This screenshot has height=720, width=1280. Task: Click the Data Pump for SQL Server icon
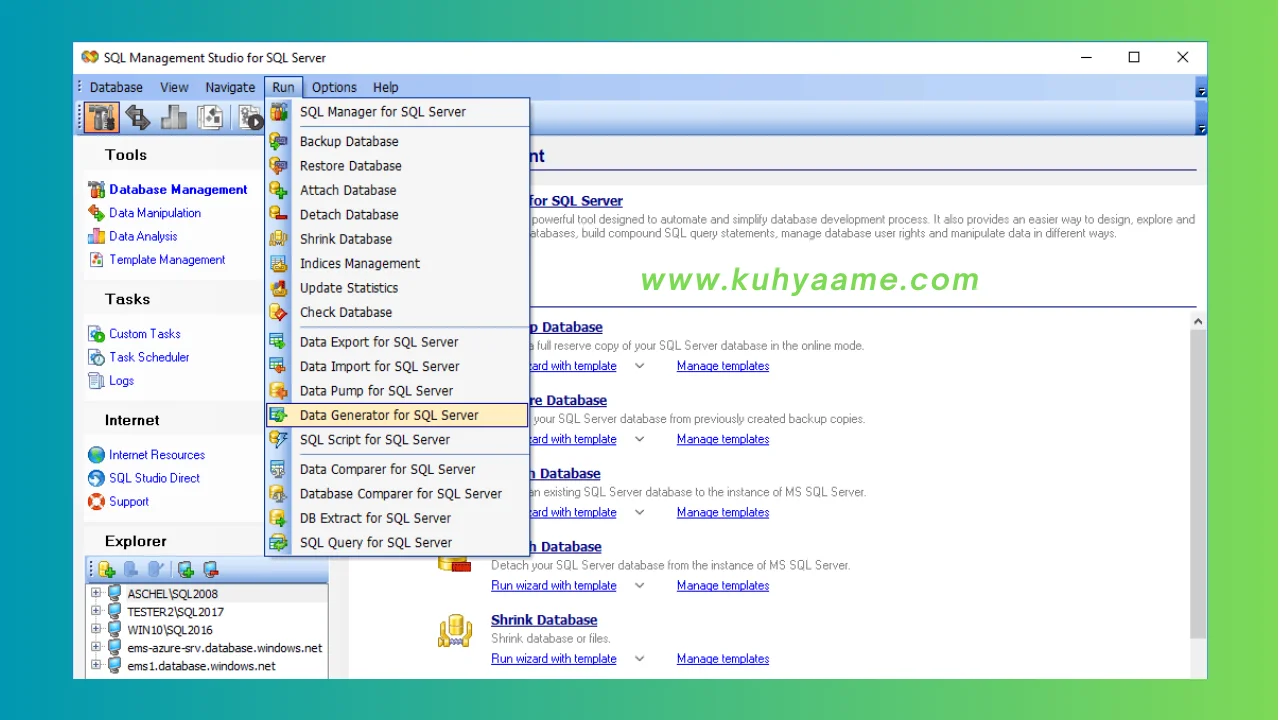tap(279, 391)
